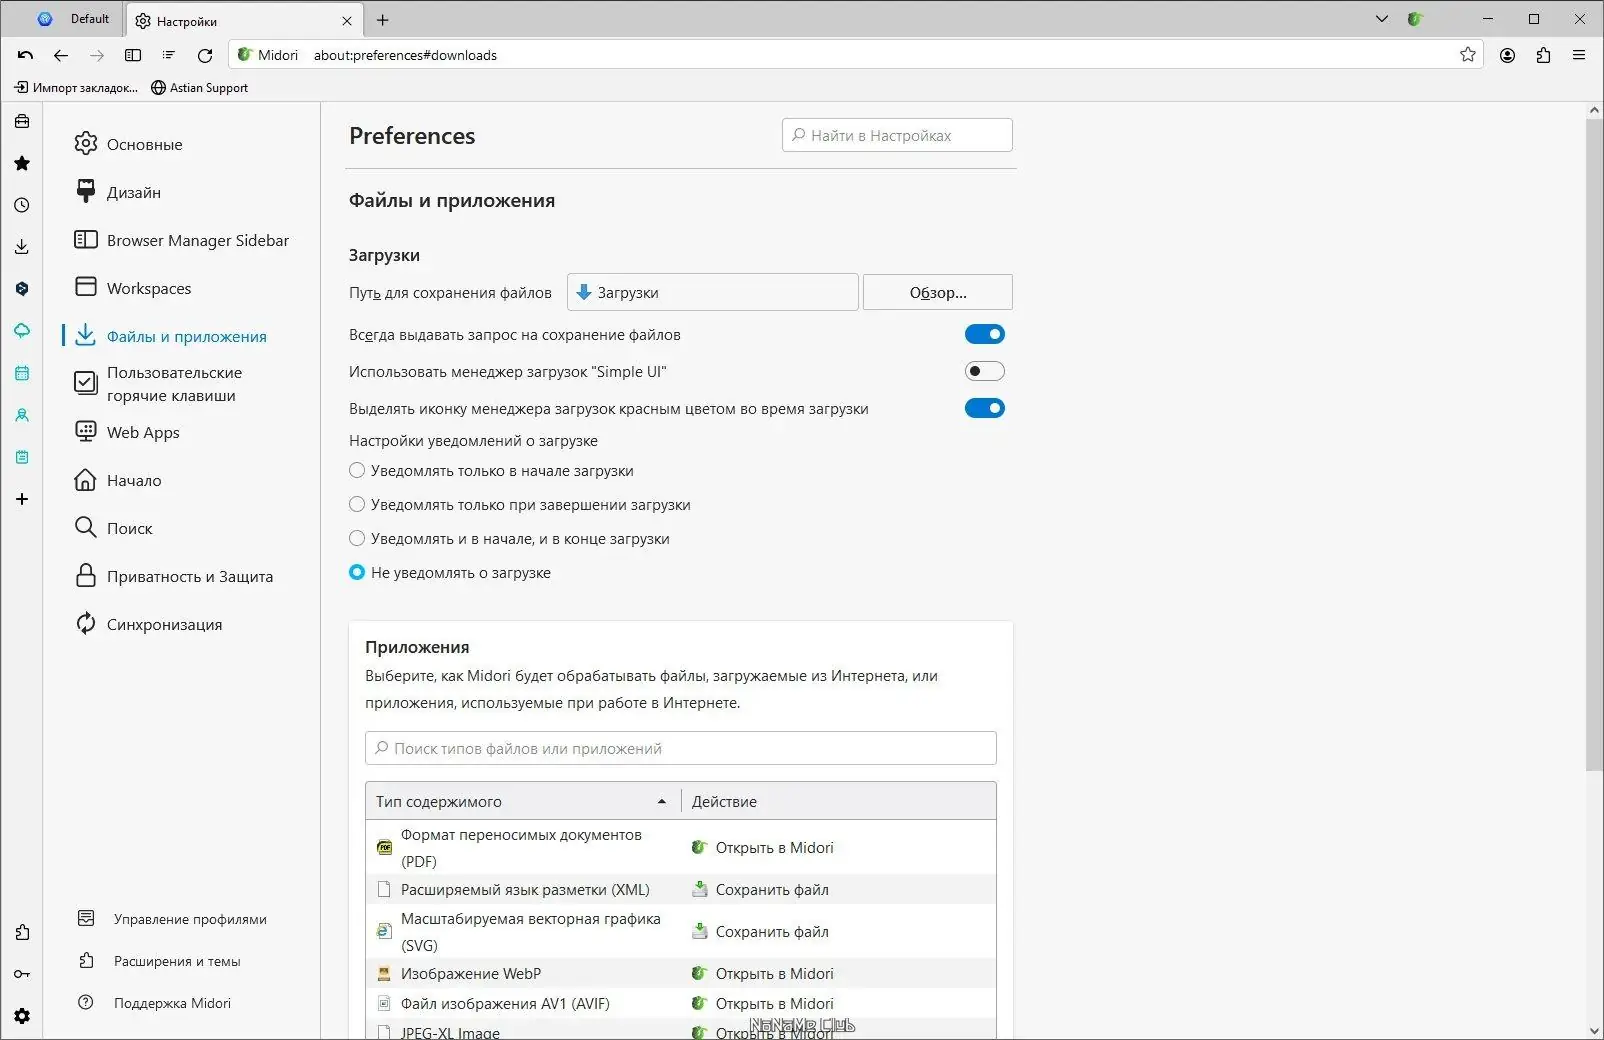Open history clock icon in sidebar
This screenshot has height=1040, width=1604.
22,205
